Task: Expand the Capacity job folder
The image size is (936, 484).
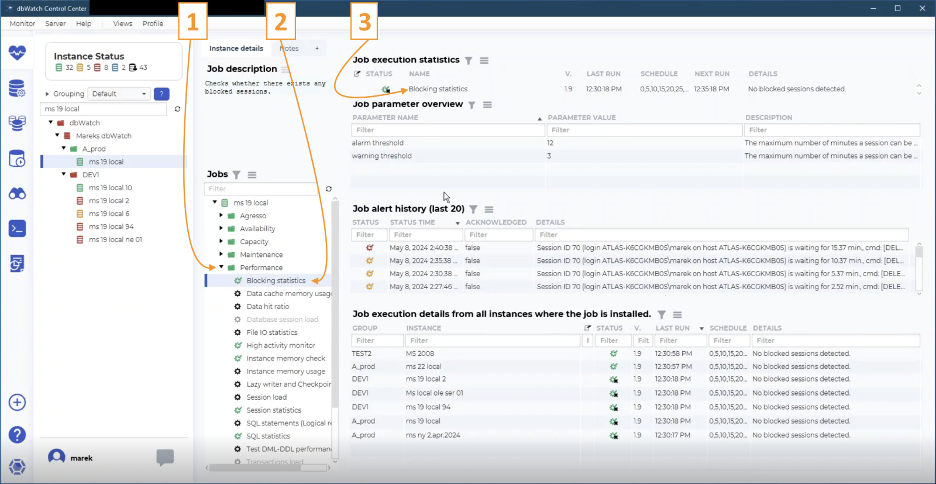Action: [x=221, y=242]
